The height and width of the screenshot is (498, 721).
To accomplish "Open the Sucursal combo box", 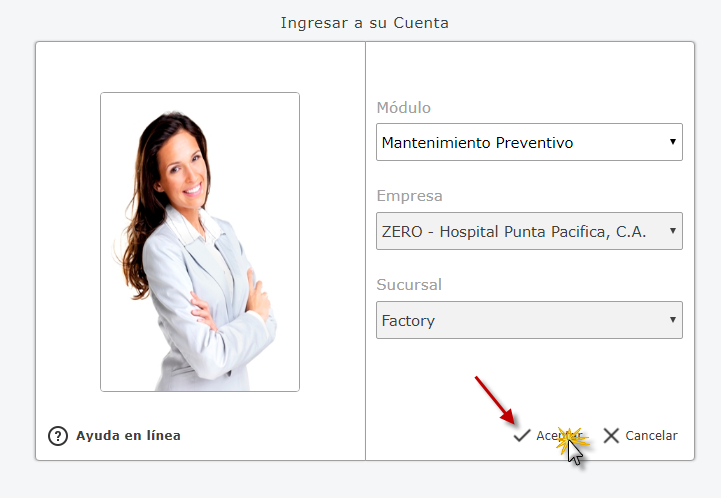I will click(x=529, y=320).
